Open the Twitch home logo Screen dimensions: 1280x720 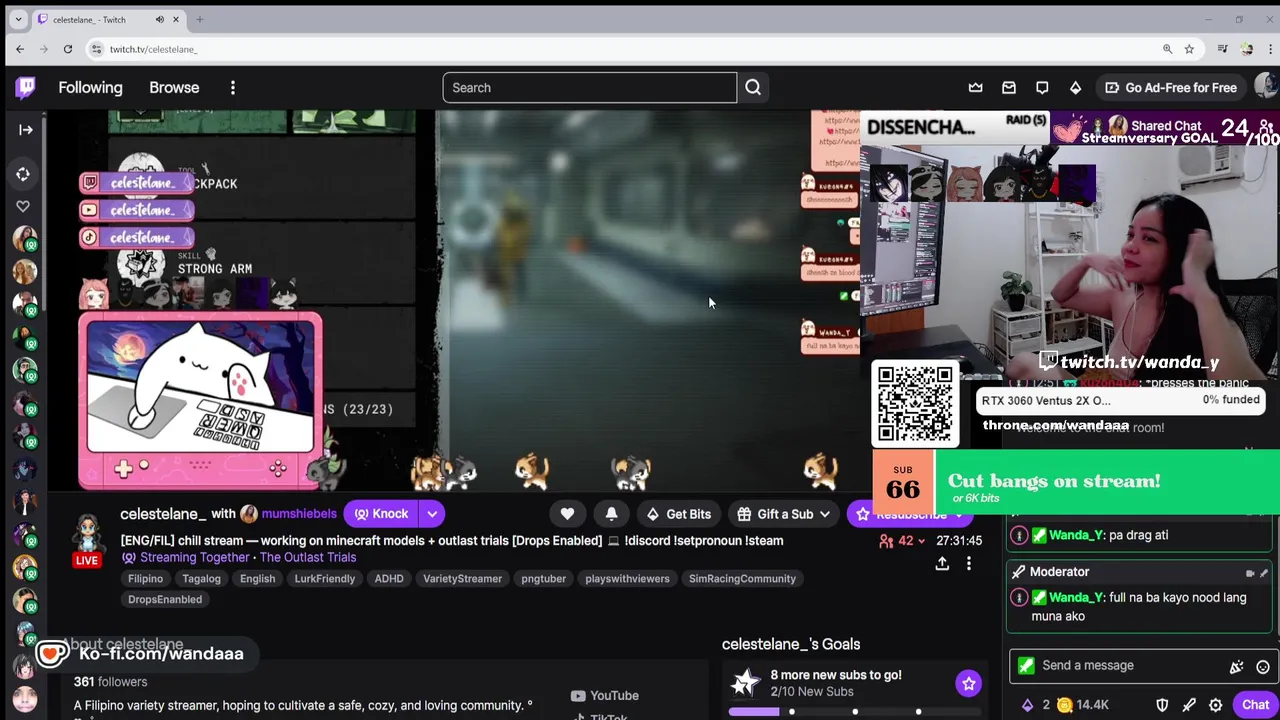[x=25, y=88]
